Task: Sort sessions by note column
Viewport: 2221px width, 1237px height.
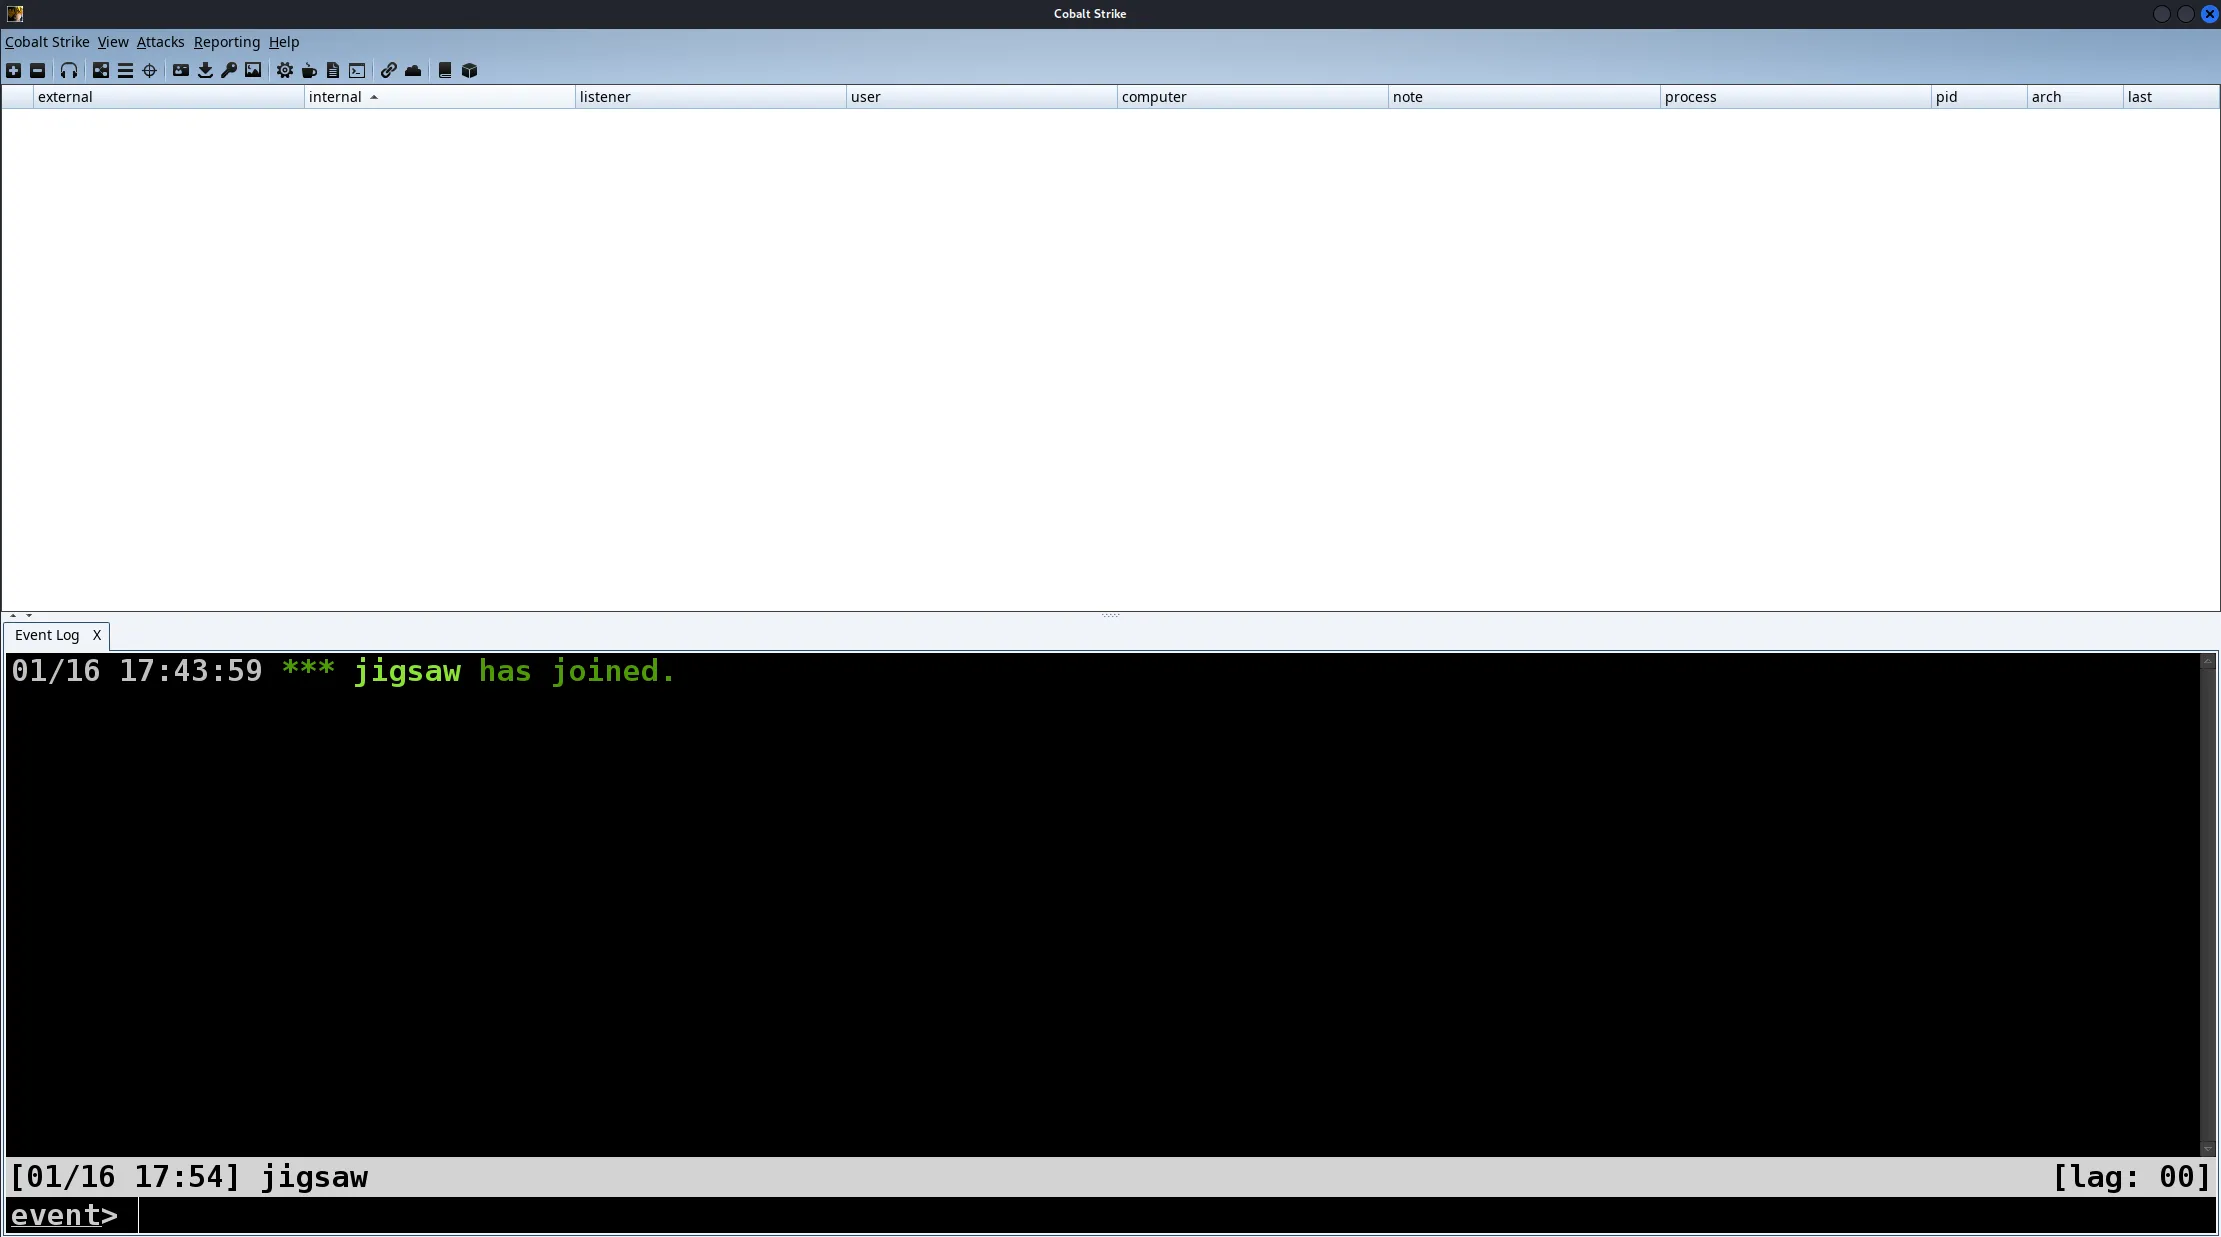Action: click(x=1524, y=97)
